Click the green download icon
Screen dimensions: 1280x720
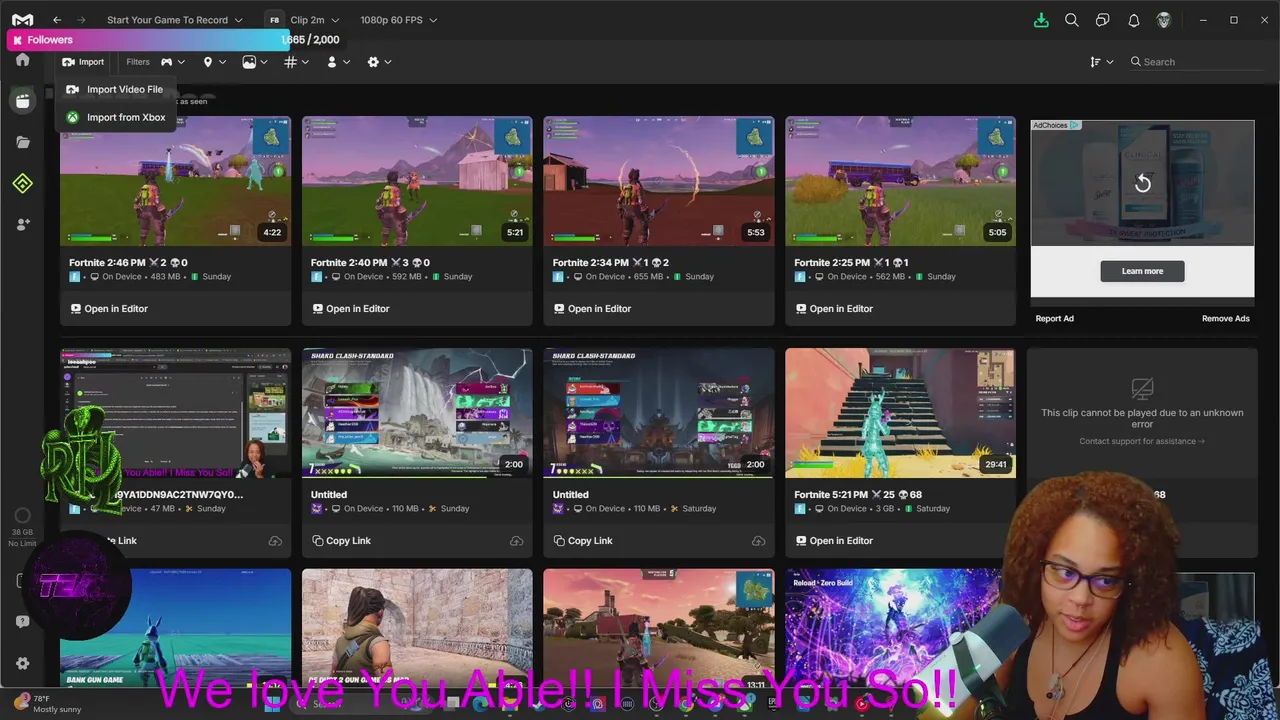tap(1041, 20)
